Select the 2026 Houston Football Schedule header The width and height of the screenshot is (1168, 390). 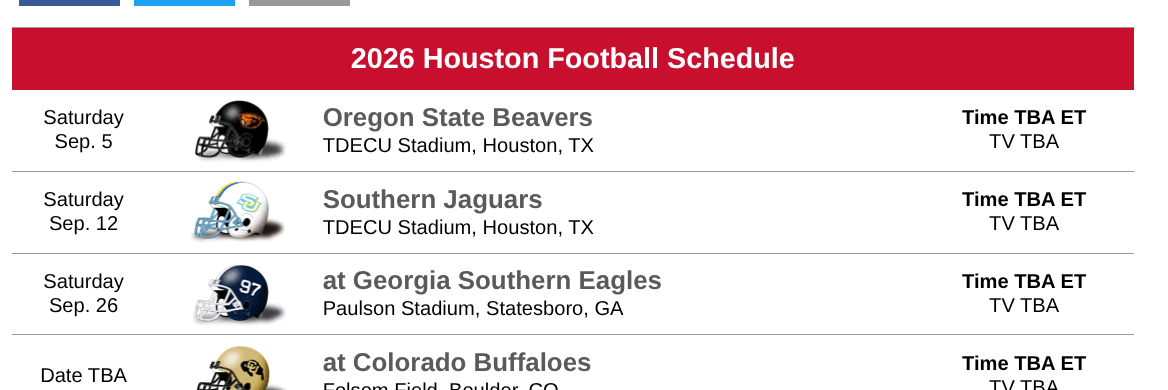(573, 58)
